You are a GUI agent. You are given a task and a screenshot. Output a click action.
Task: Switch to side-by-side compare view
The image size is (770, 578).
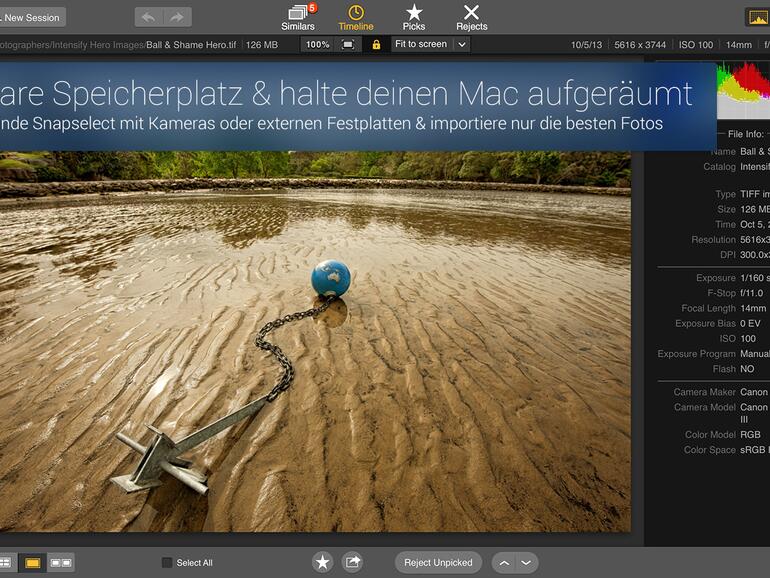(61, 563)
